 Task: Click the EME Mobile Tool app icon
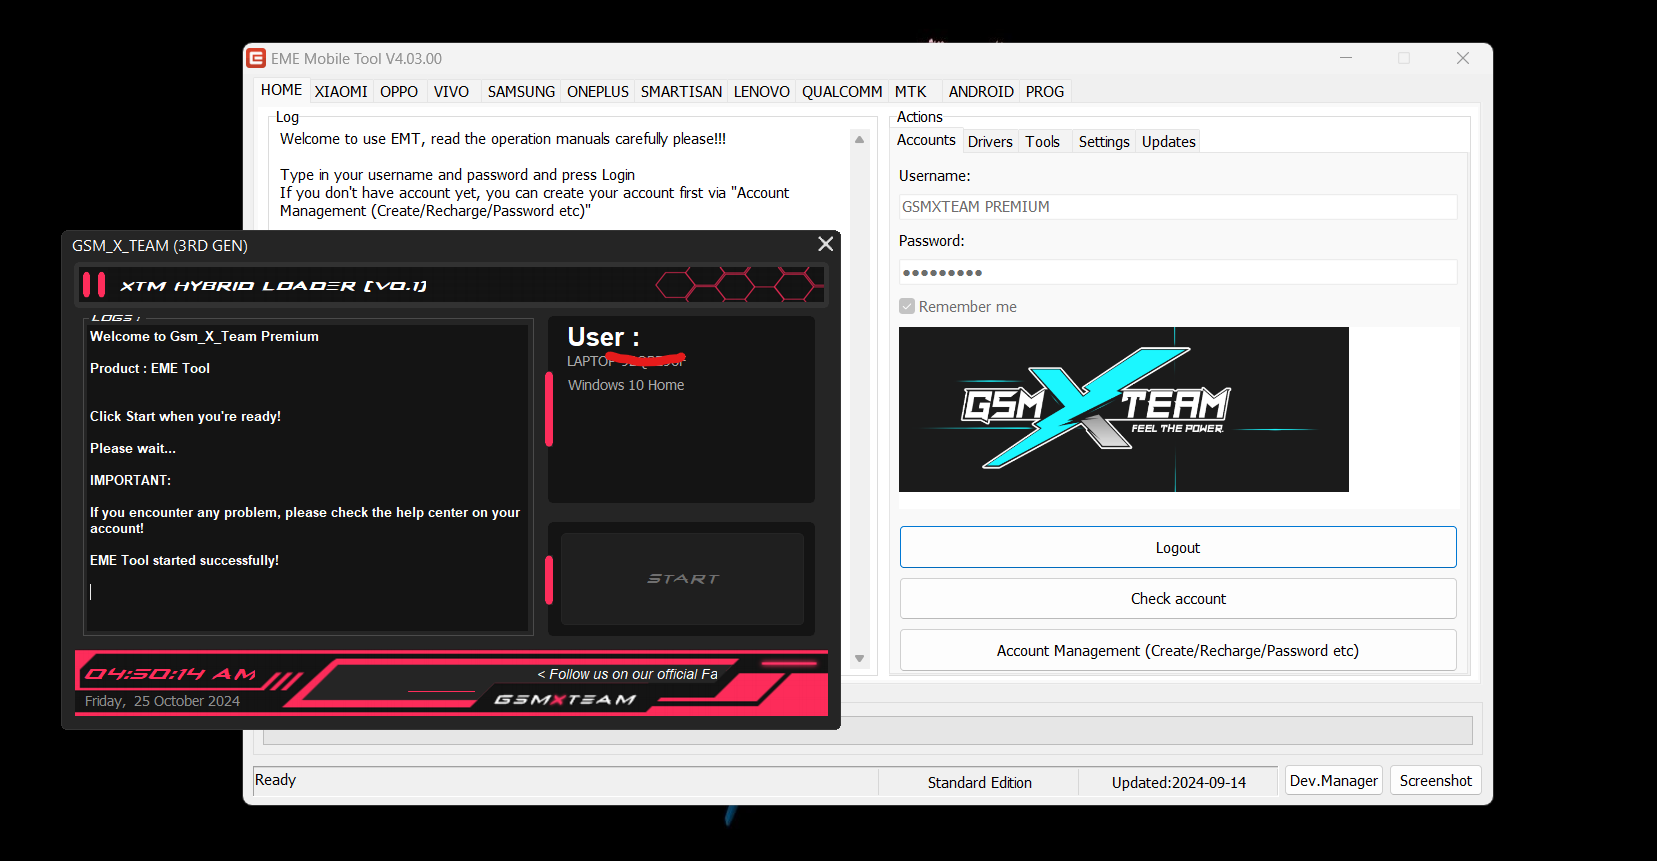(256, 59)
